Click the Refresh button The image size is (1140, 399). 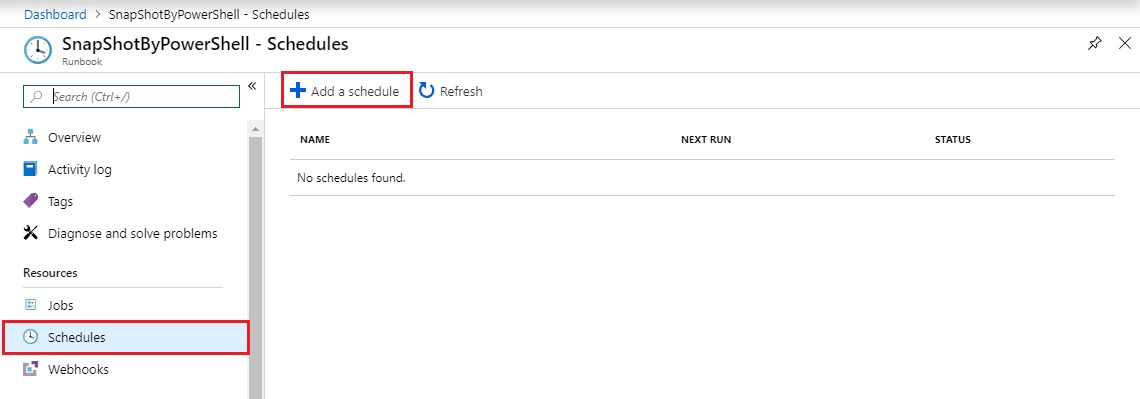[451, 91]
